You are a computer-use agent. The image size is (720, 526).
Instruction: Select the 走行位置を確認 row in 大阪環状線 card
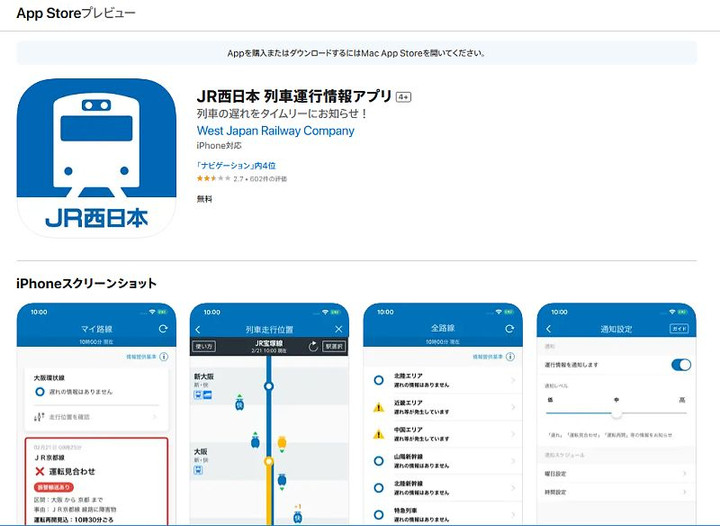pos(96,416)
